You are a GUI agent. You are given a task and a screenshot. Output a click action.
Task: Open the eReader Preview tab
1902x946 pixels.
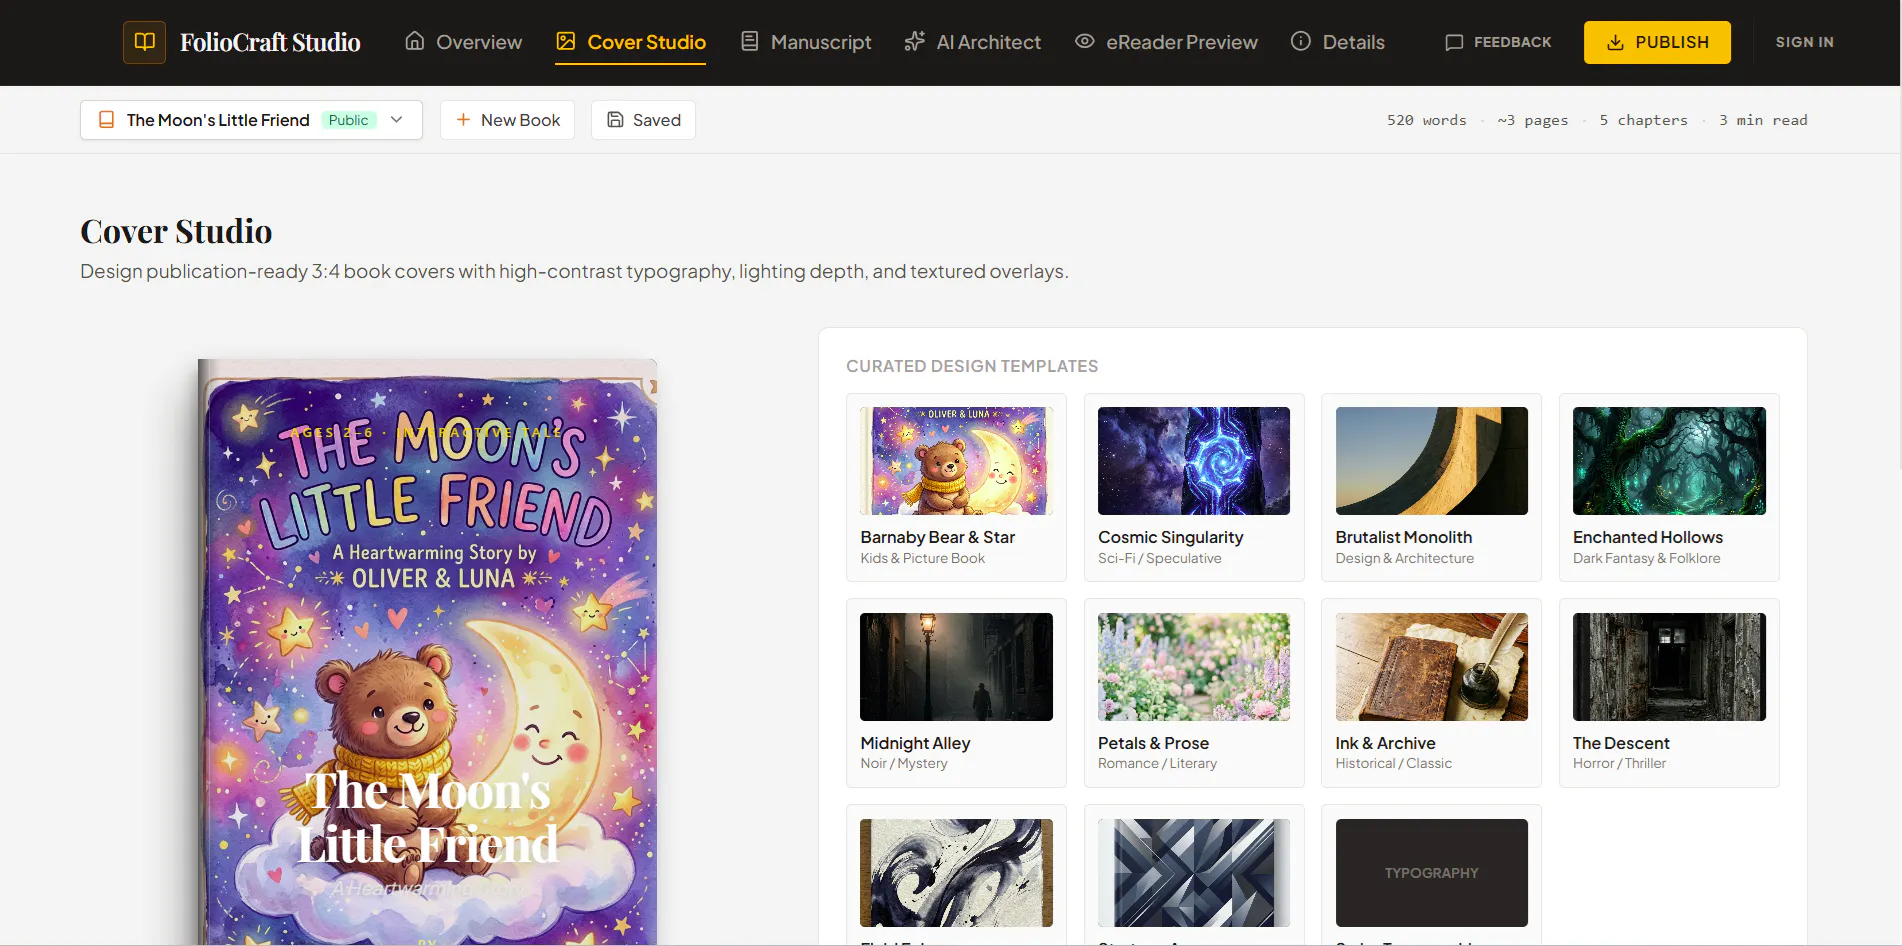1166,42
